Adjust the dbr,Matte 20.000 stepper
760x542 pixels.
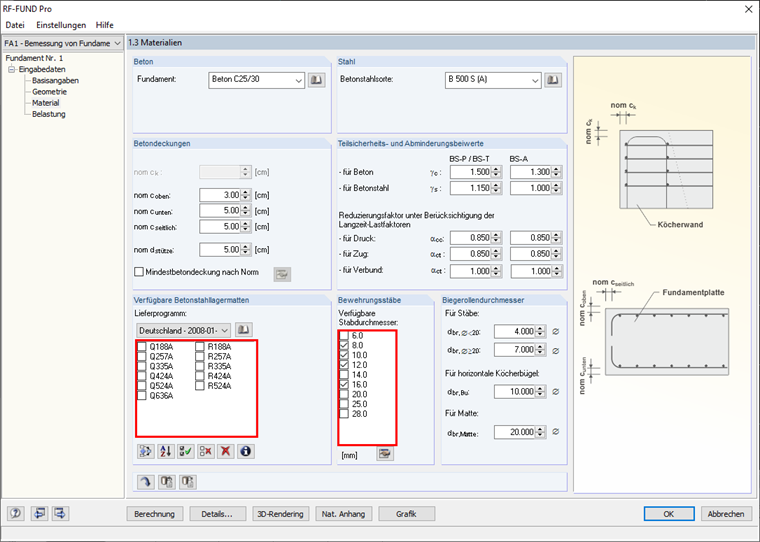point(540,432)
